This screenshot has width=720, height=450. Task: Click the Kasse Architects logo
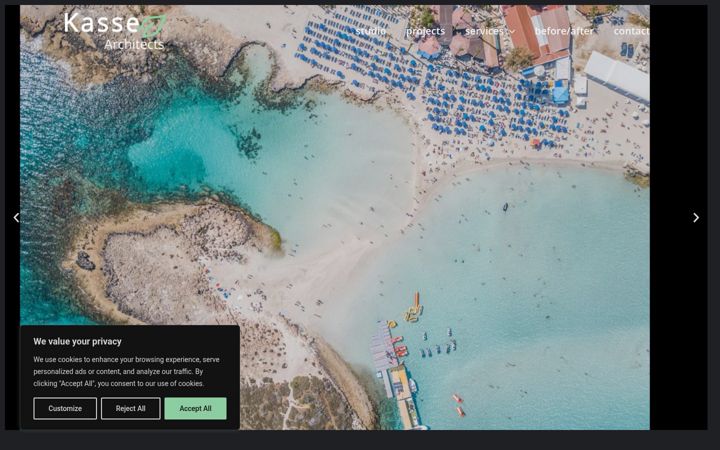point(115,31)
